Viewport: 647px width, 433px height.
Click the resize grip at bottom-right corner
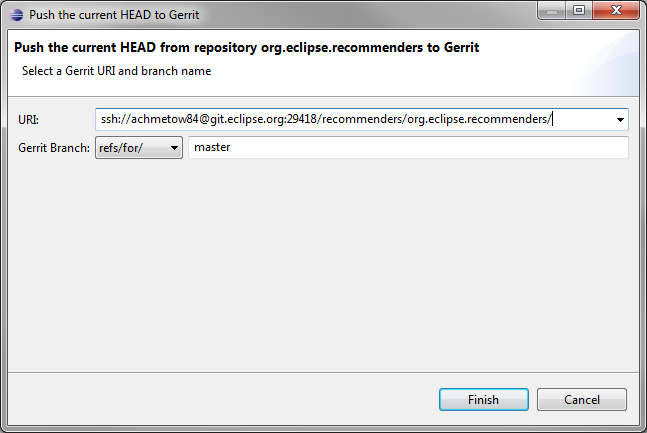pyautogui.click(x=638, y=424)
